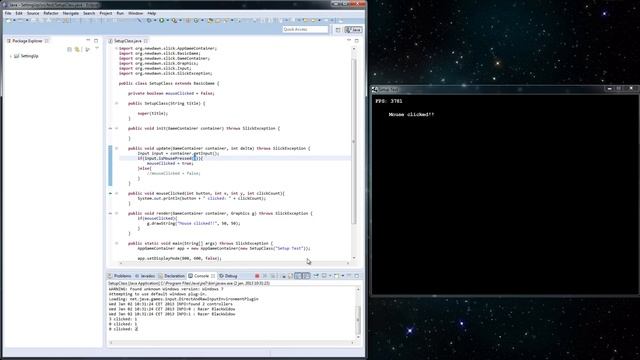Collapse the update method fold marker
Viewport: 640px width, 360px height.
click(x=116, y=148)
